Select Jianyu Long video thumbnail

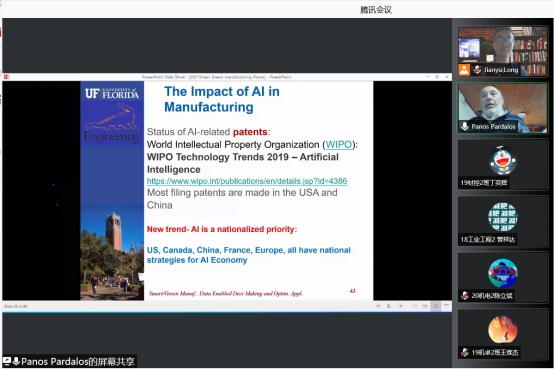click(x=502, y=51)
